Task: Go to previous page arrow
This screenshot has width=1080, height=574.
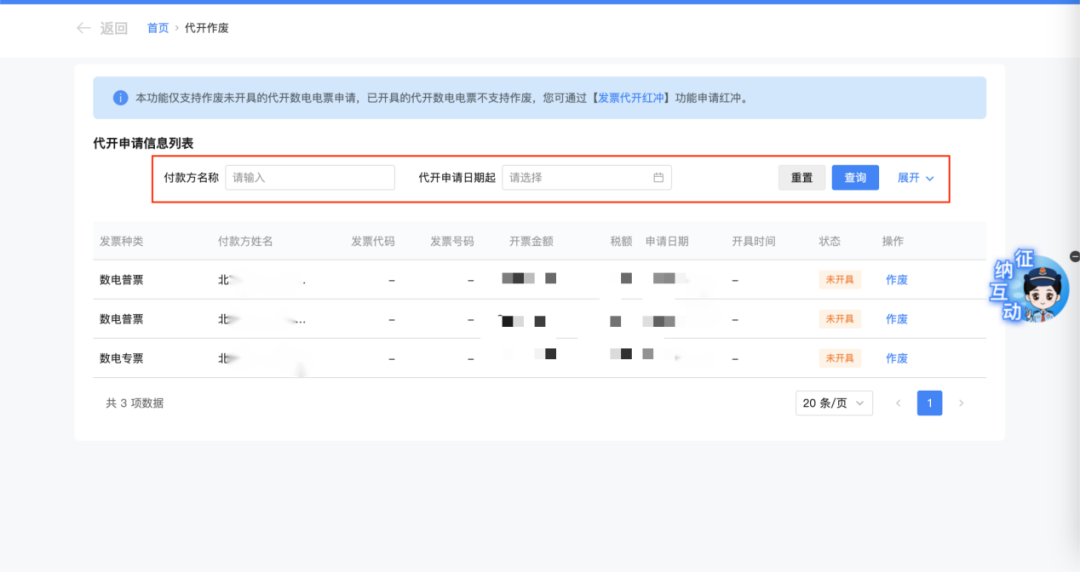Action: coord(898,403)
